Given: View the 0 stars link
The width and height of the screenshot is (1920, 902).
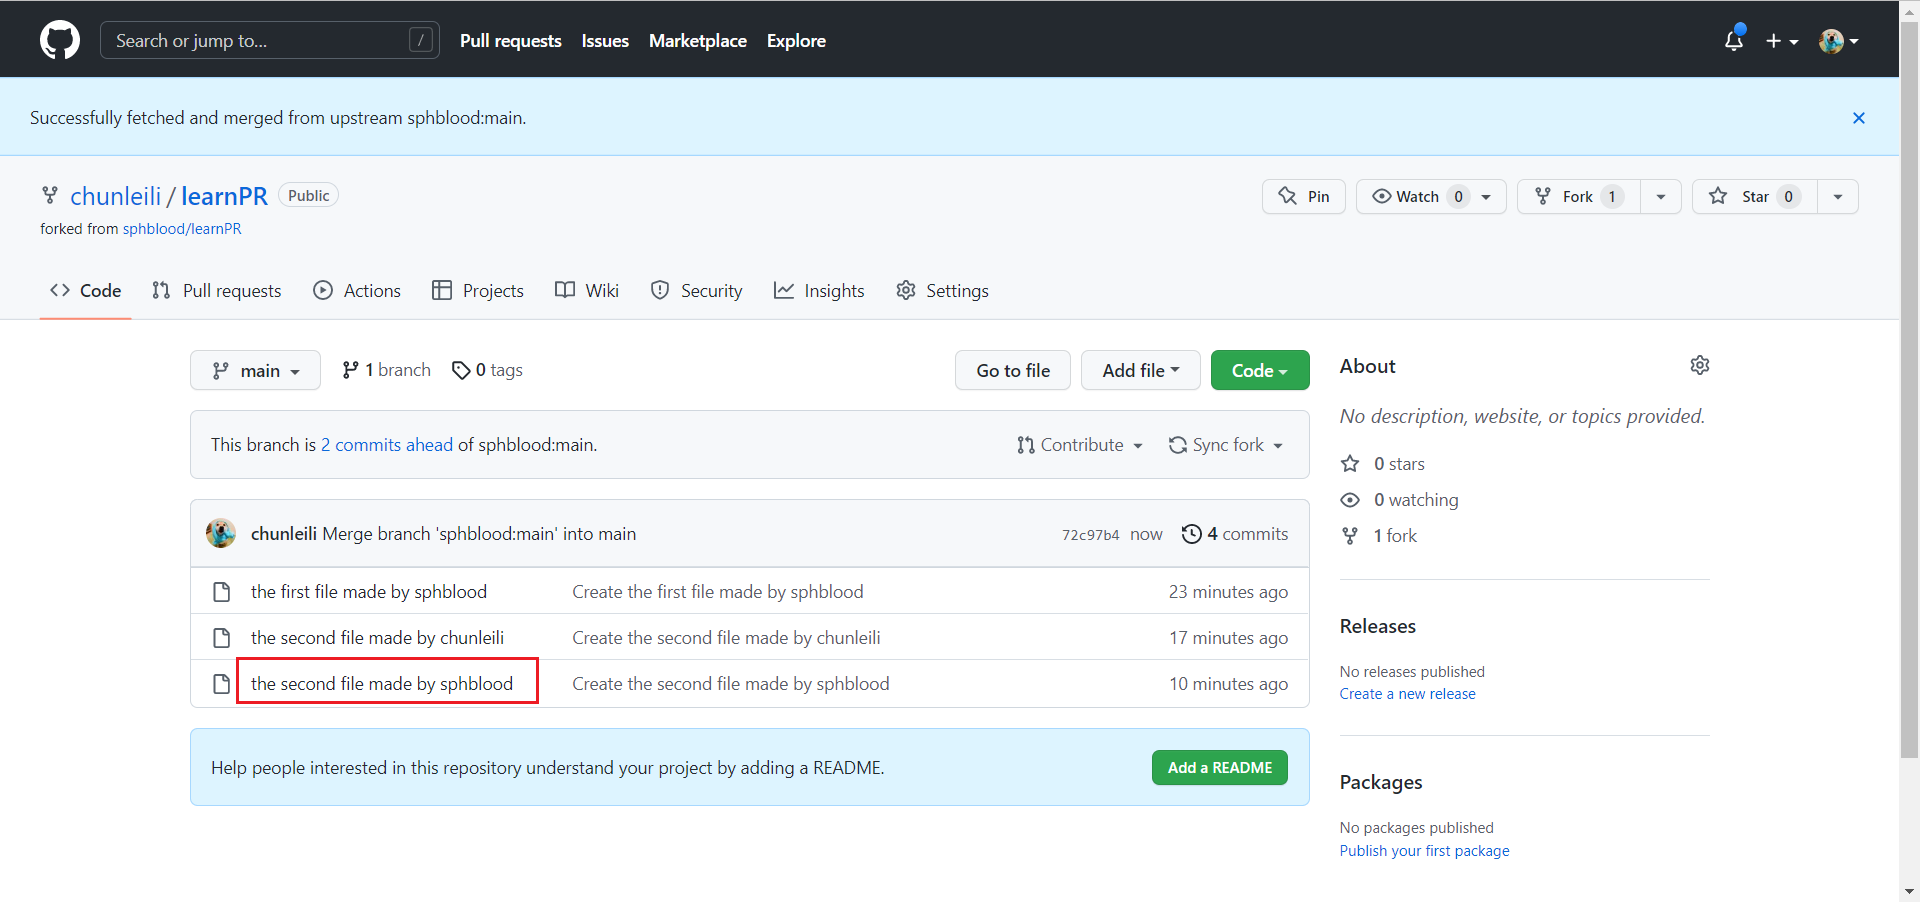Looking at the screenshot, I should (1383, 464).
